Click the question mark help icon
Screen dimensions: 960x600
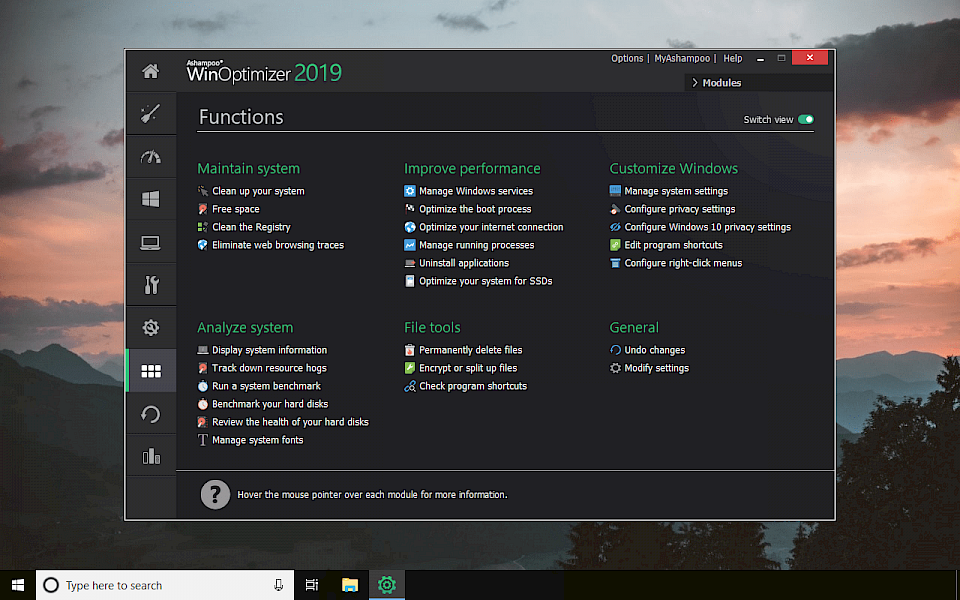(215, 494)
